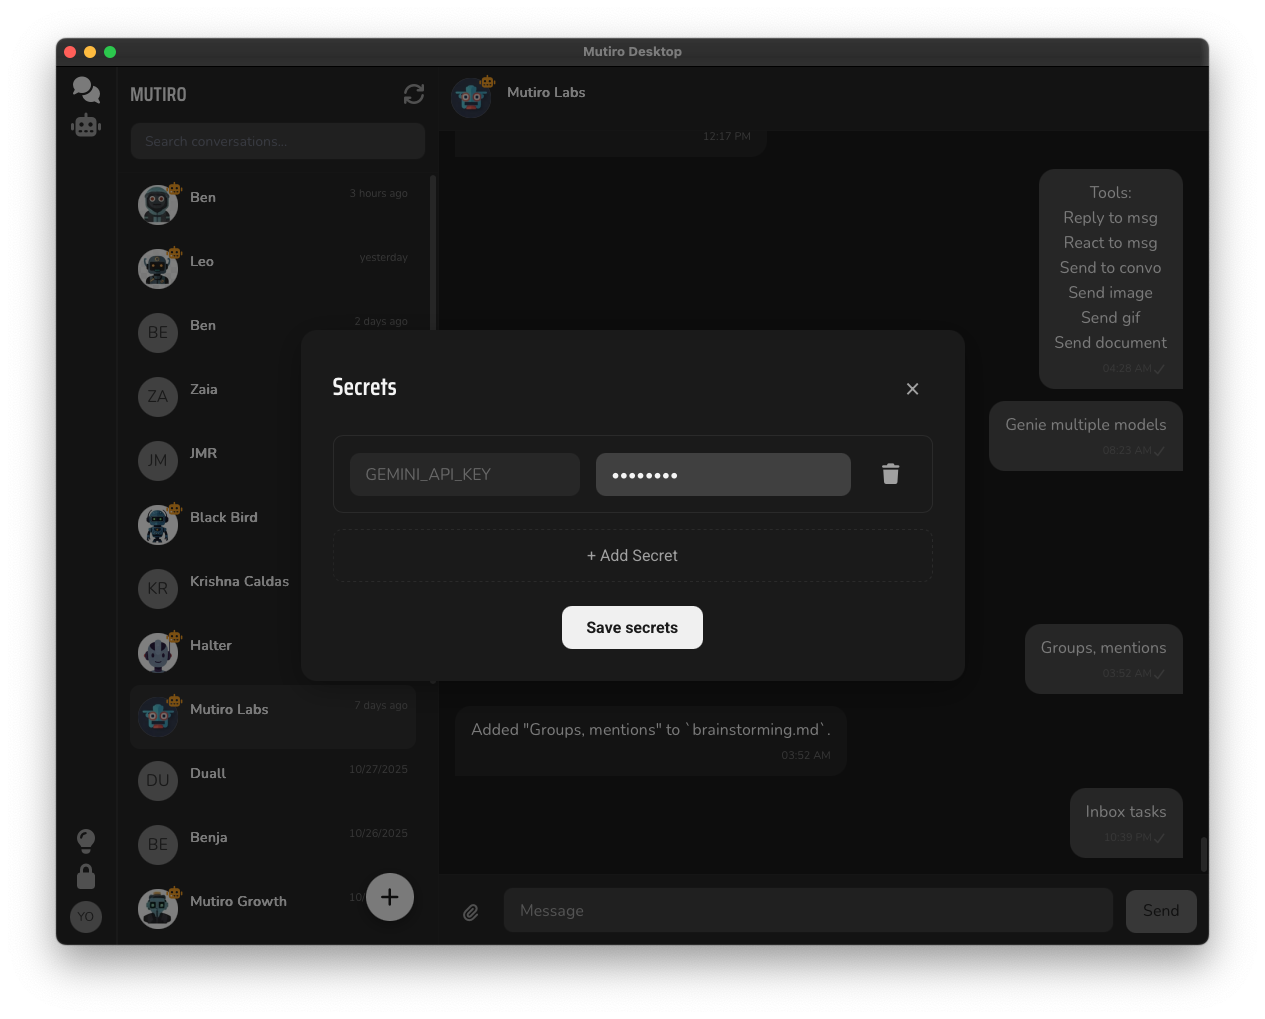Screen dimensions: 1265x1019
Task: Click the Mutiro Labs avatar in chat header
Action: 471,98
